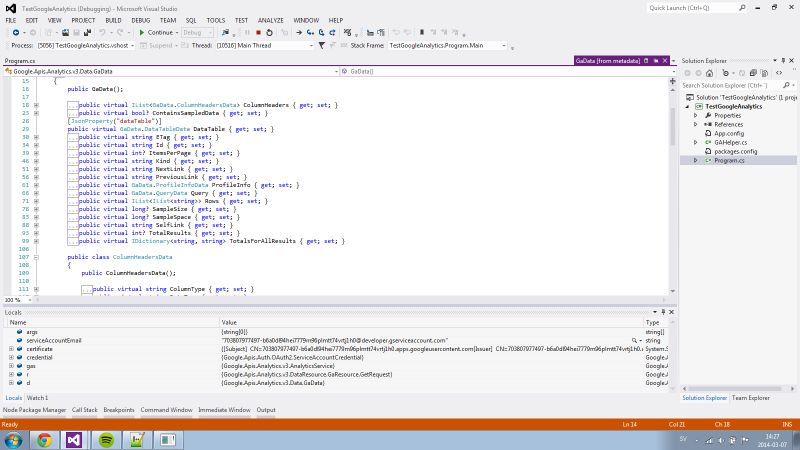Open the DEBUG menu
The image size is (800, 450).
pyautogui.click(x=140, y=20)
